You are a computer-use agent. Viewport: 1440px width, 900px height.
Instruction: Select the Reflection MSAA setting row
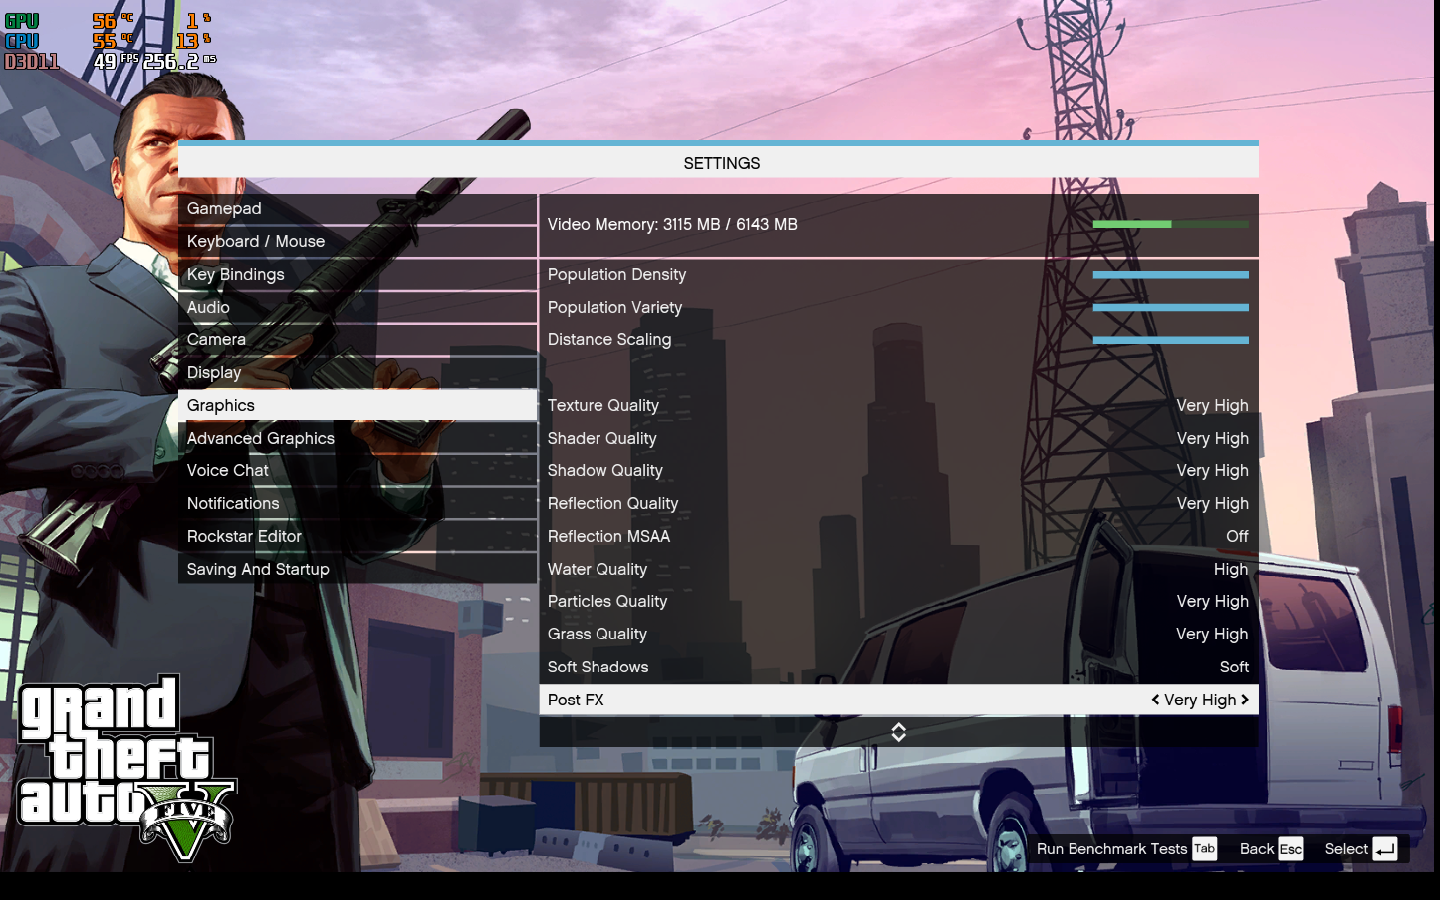click(x=899, y=536)
